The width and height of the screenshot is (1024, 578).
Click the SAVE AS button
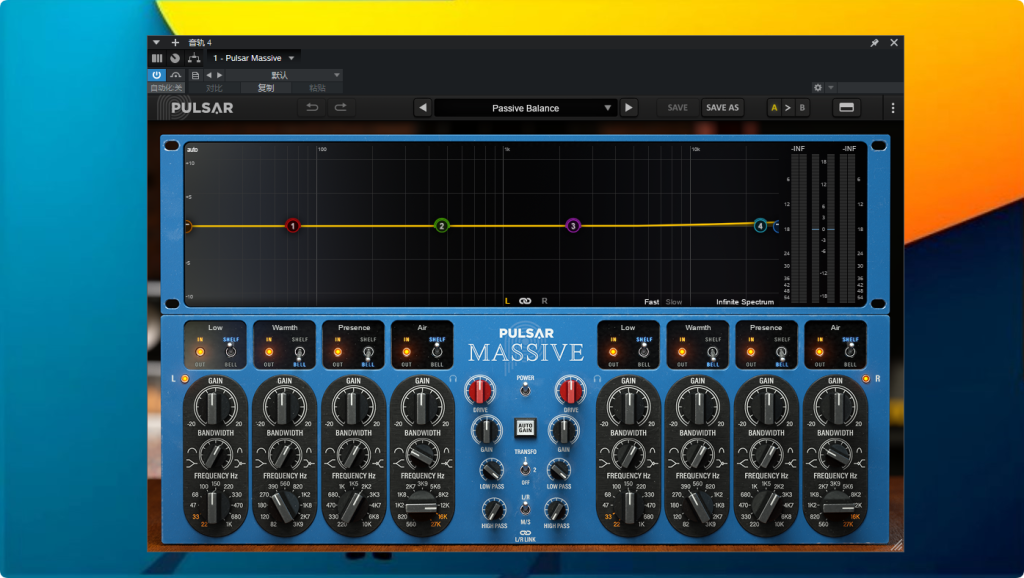pyautogui.click(x=722, y=108)
